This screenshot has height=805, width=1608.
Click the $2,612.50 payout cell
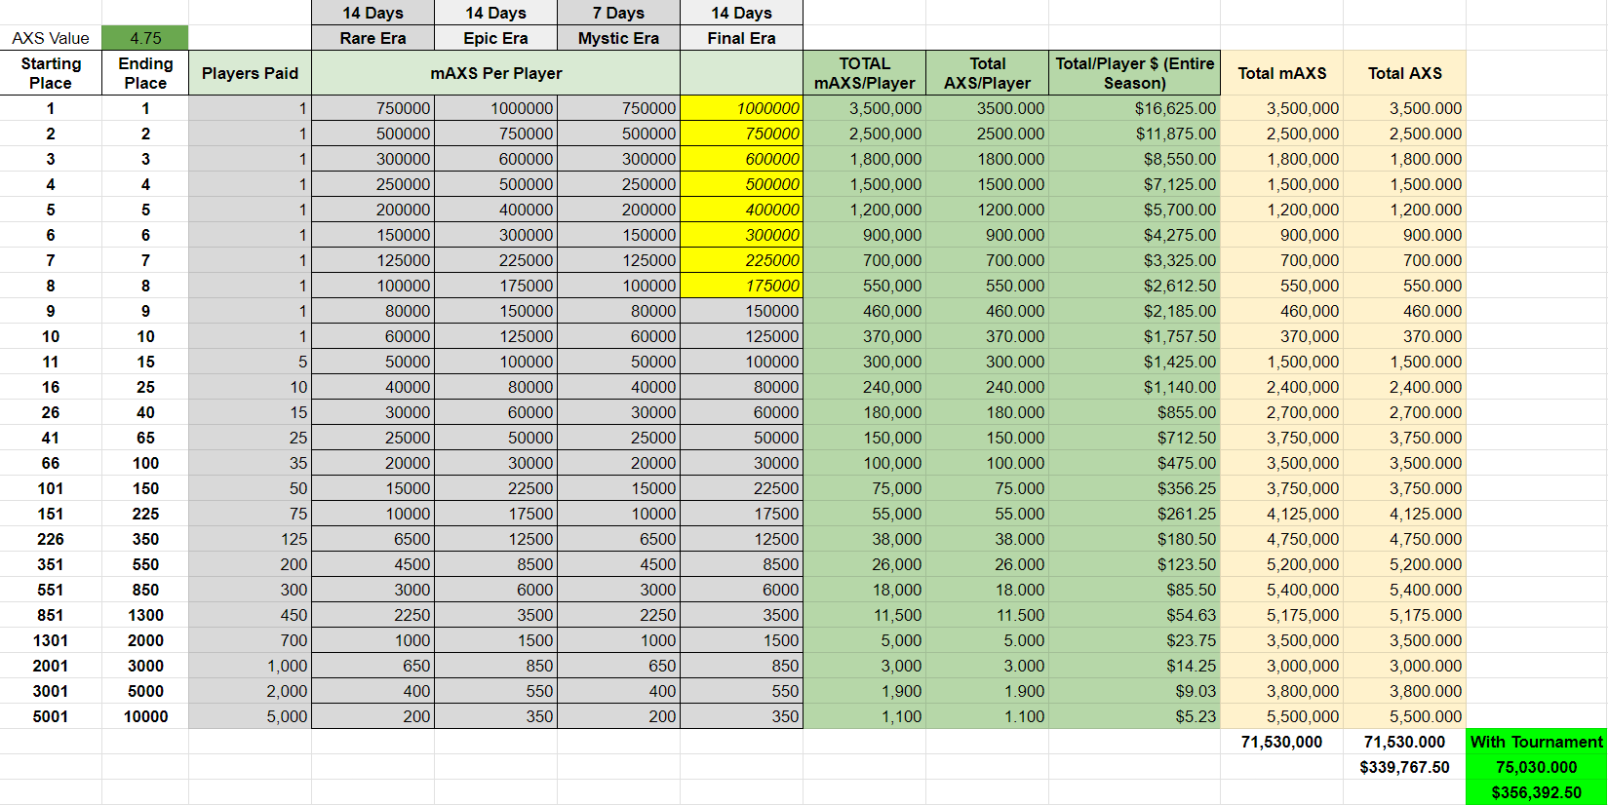click(1135, 285)
